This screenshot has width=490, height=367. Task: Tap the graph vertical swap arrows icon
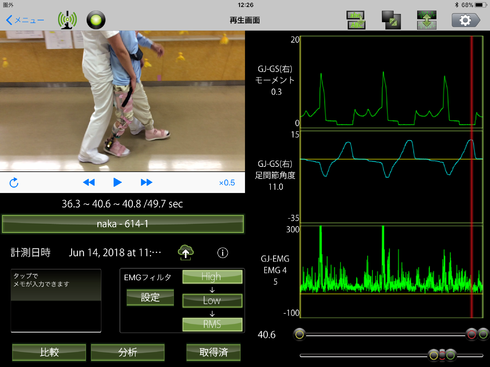point(427,20)
